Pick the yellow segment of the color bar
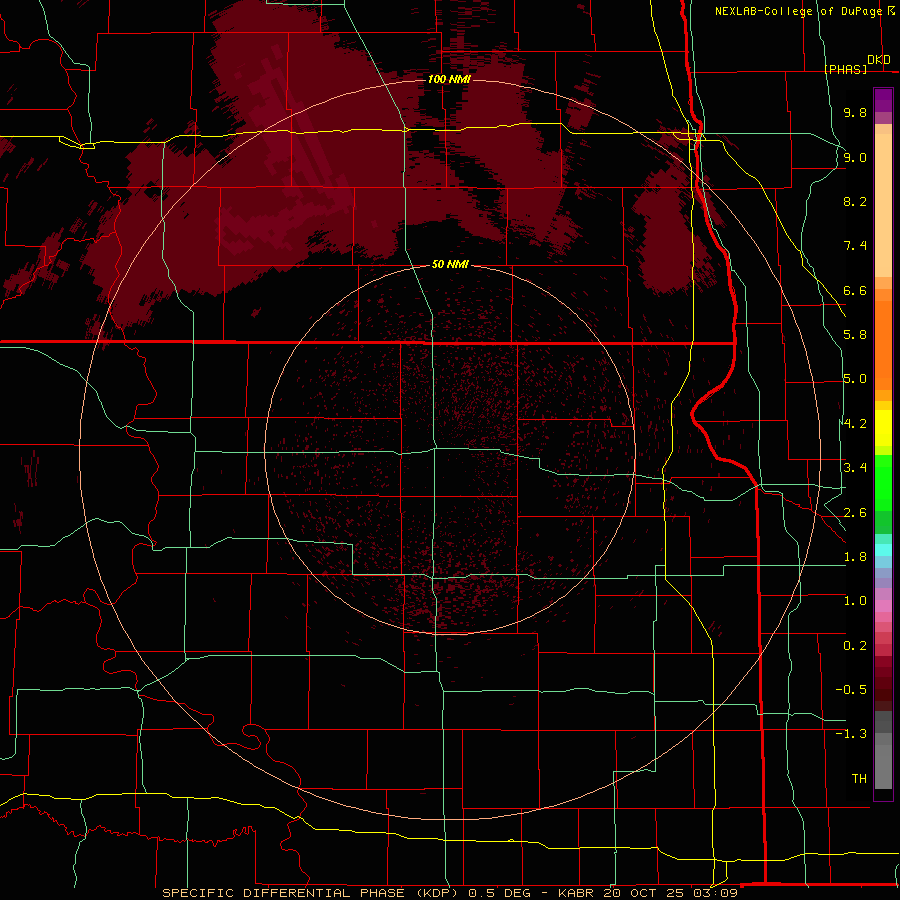This screenshot has width=900, height=900. (x=883, y=428)
